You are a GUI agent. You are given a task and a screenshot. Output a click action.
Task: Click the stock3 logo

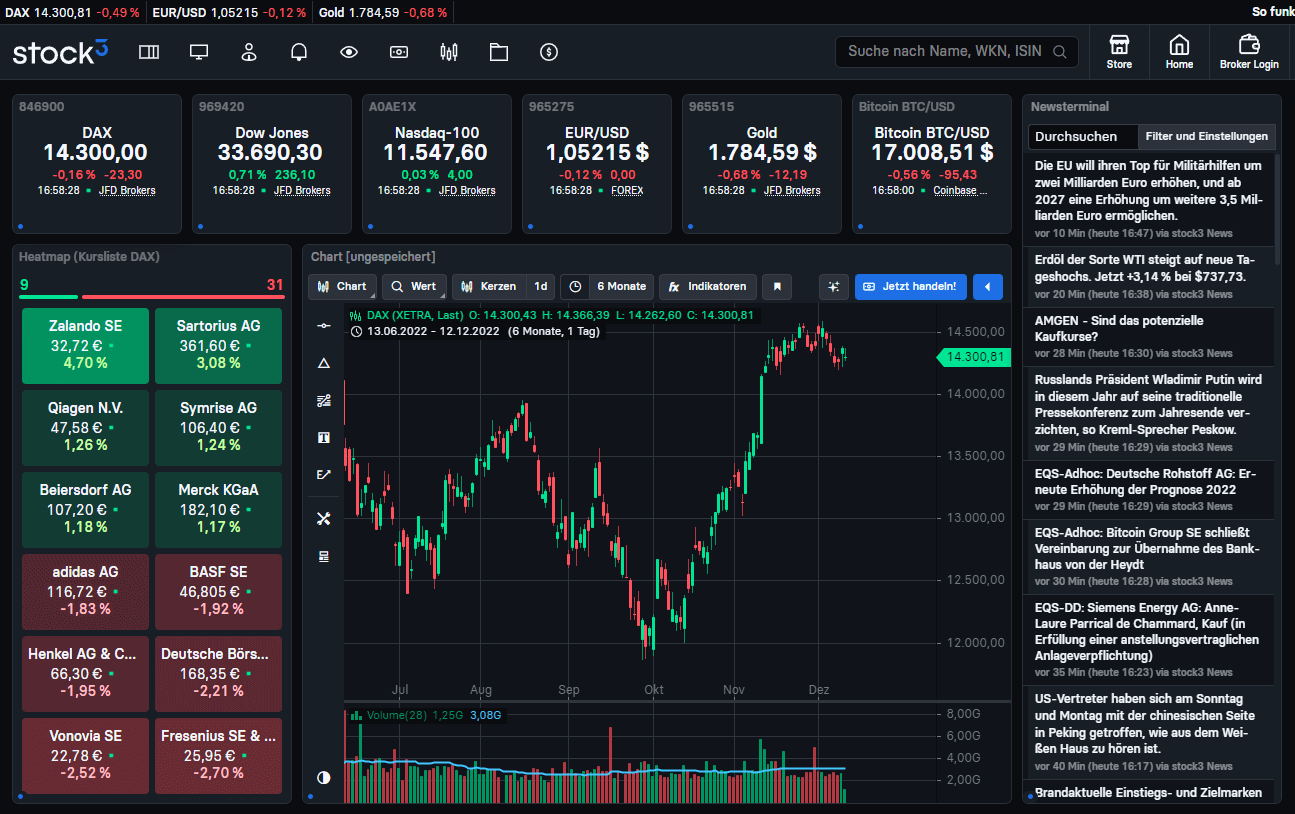(x=60, y=52)
